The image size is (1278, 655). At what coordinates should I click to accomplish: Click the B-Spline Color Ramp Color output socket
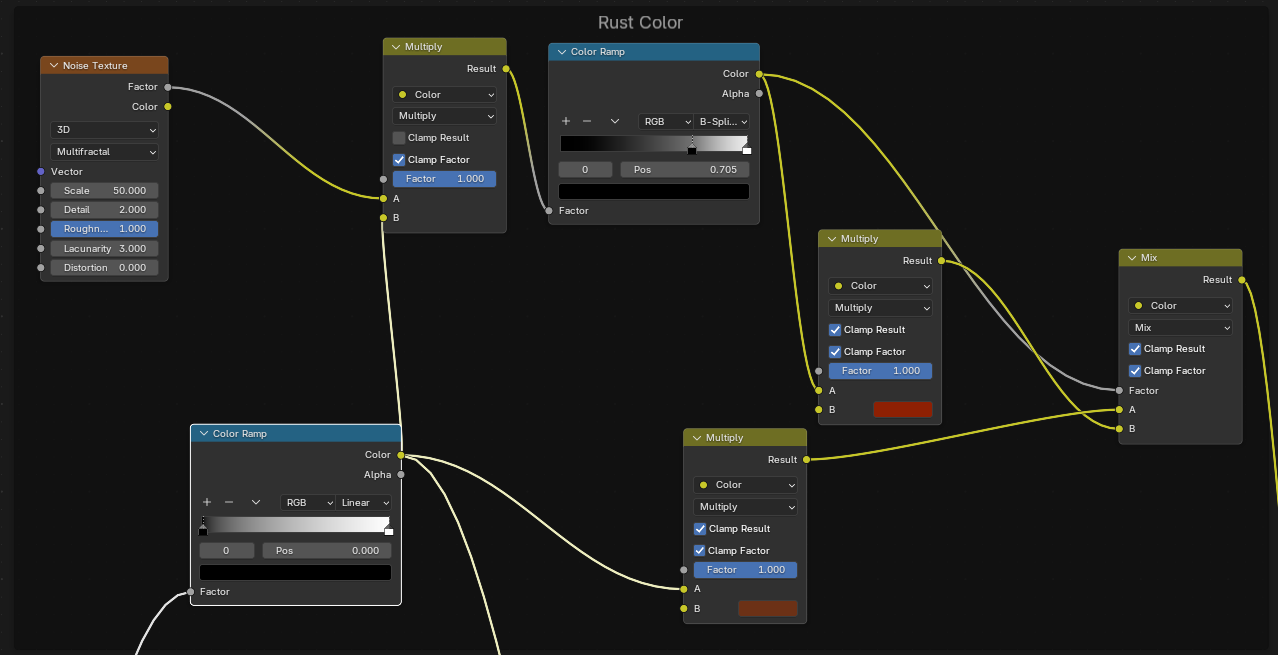(759, 74)
